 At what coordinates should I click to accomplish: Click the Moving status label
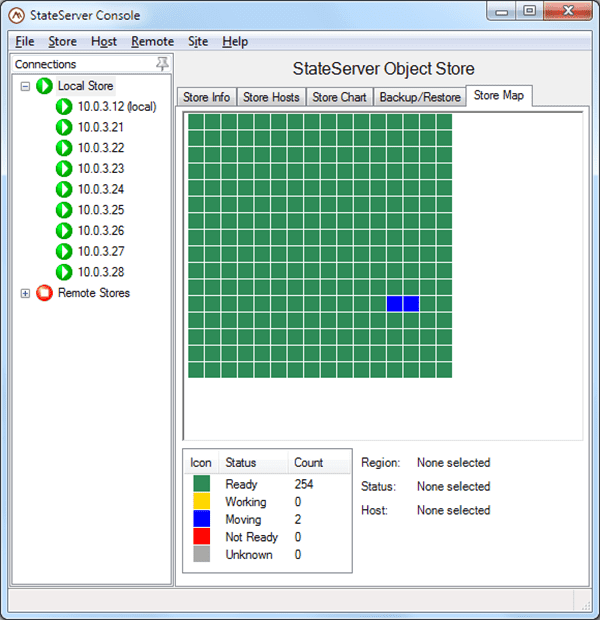coord(243,519)
